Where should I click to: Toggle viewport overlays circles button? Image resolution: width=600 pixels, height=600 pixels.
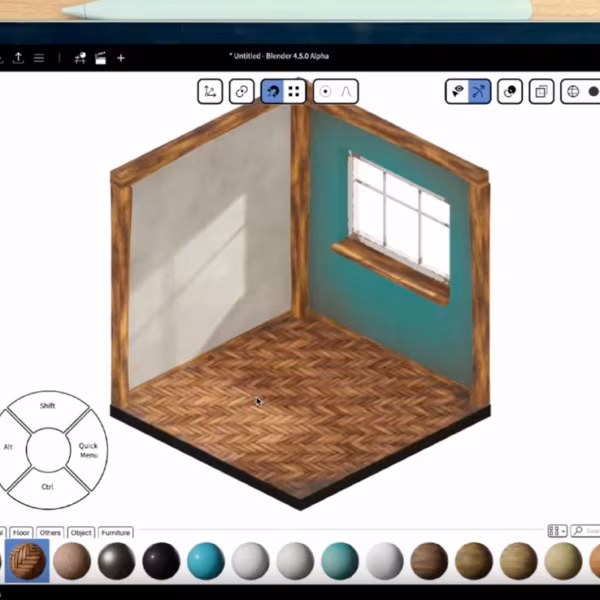[x=510, y=91]
